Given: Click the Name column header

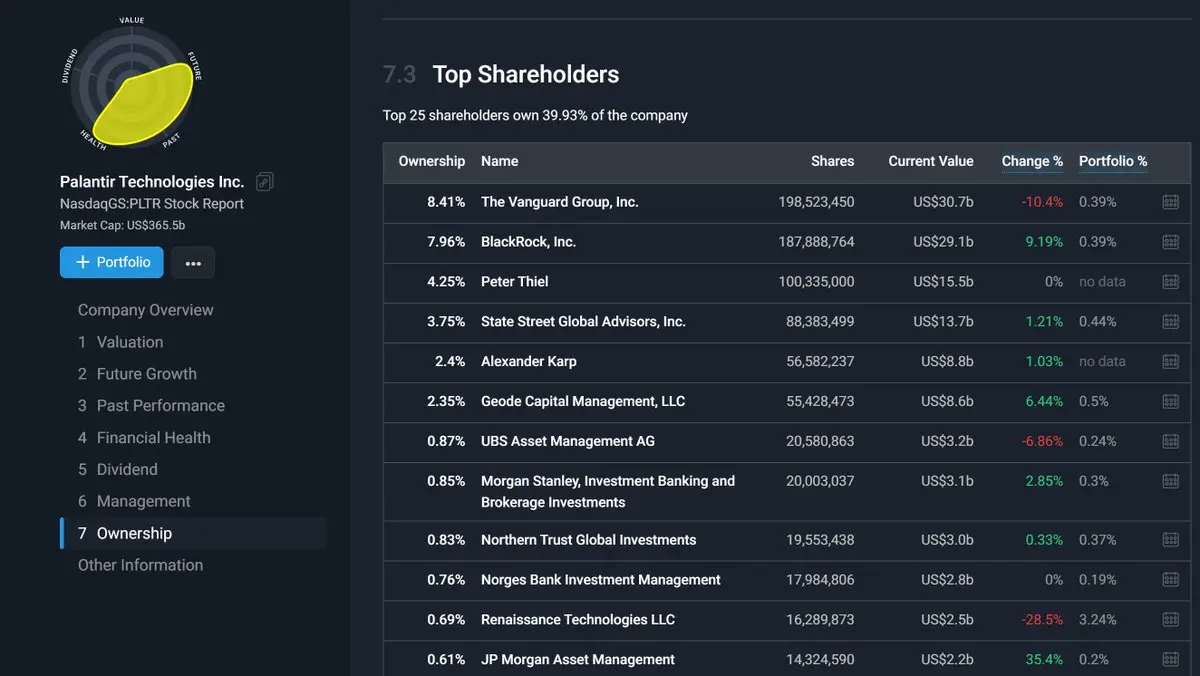Looking at the screenshot, I should click(500, 161).
